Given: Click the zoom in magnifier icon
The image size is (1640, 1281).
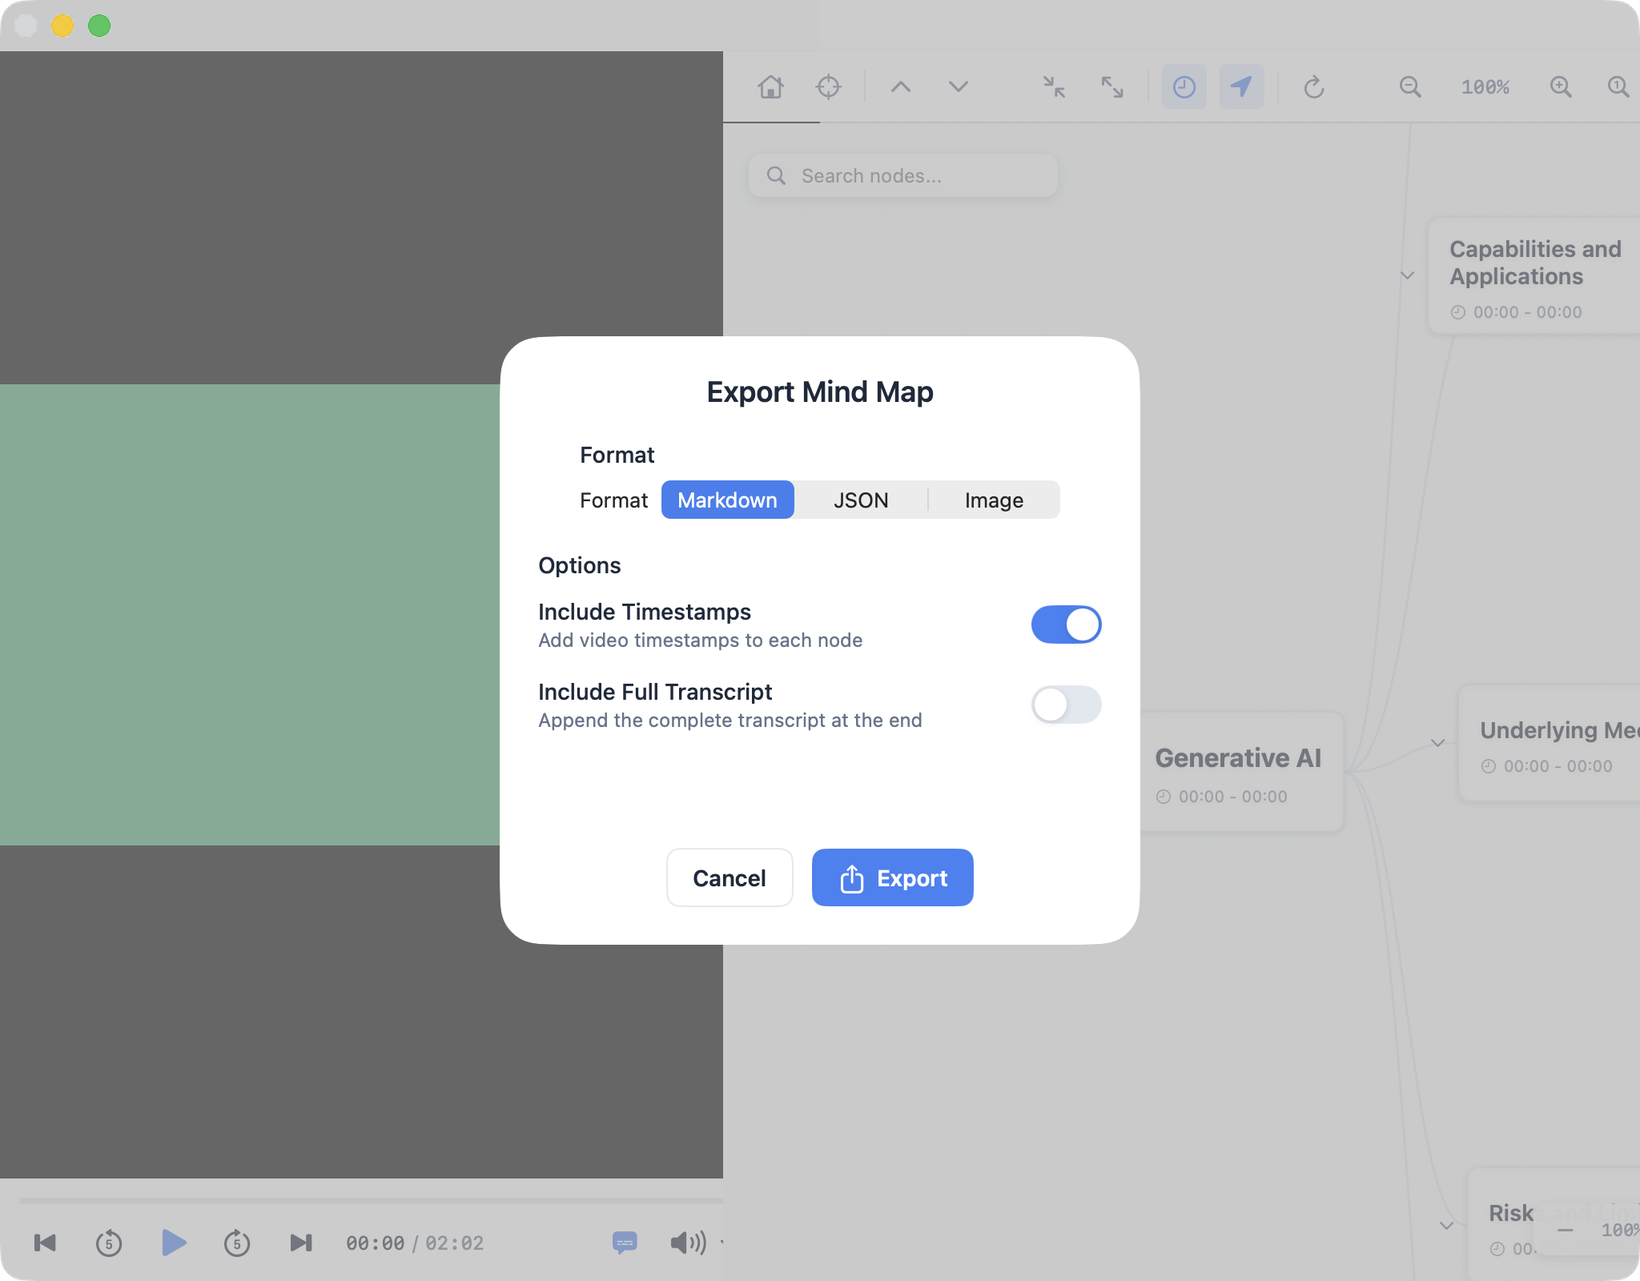Looking at the screenshot, I should pyautogui.click(x=1560, y=87).
